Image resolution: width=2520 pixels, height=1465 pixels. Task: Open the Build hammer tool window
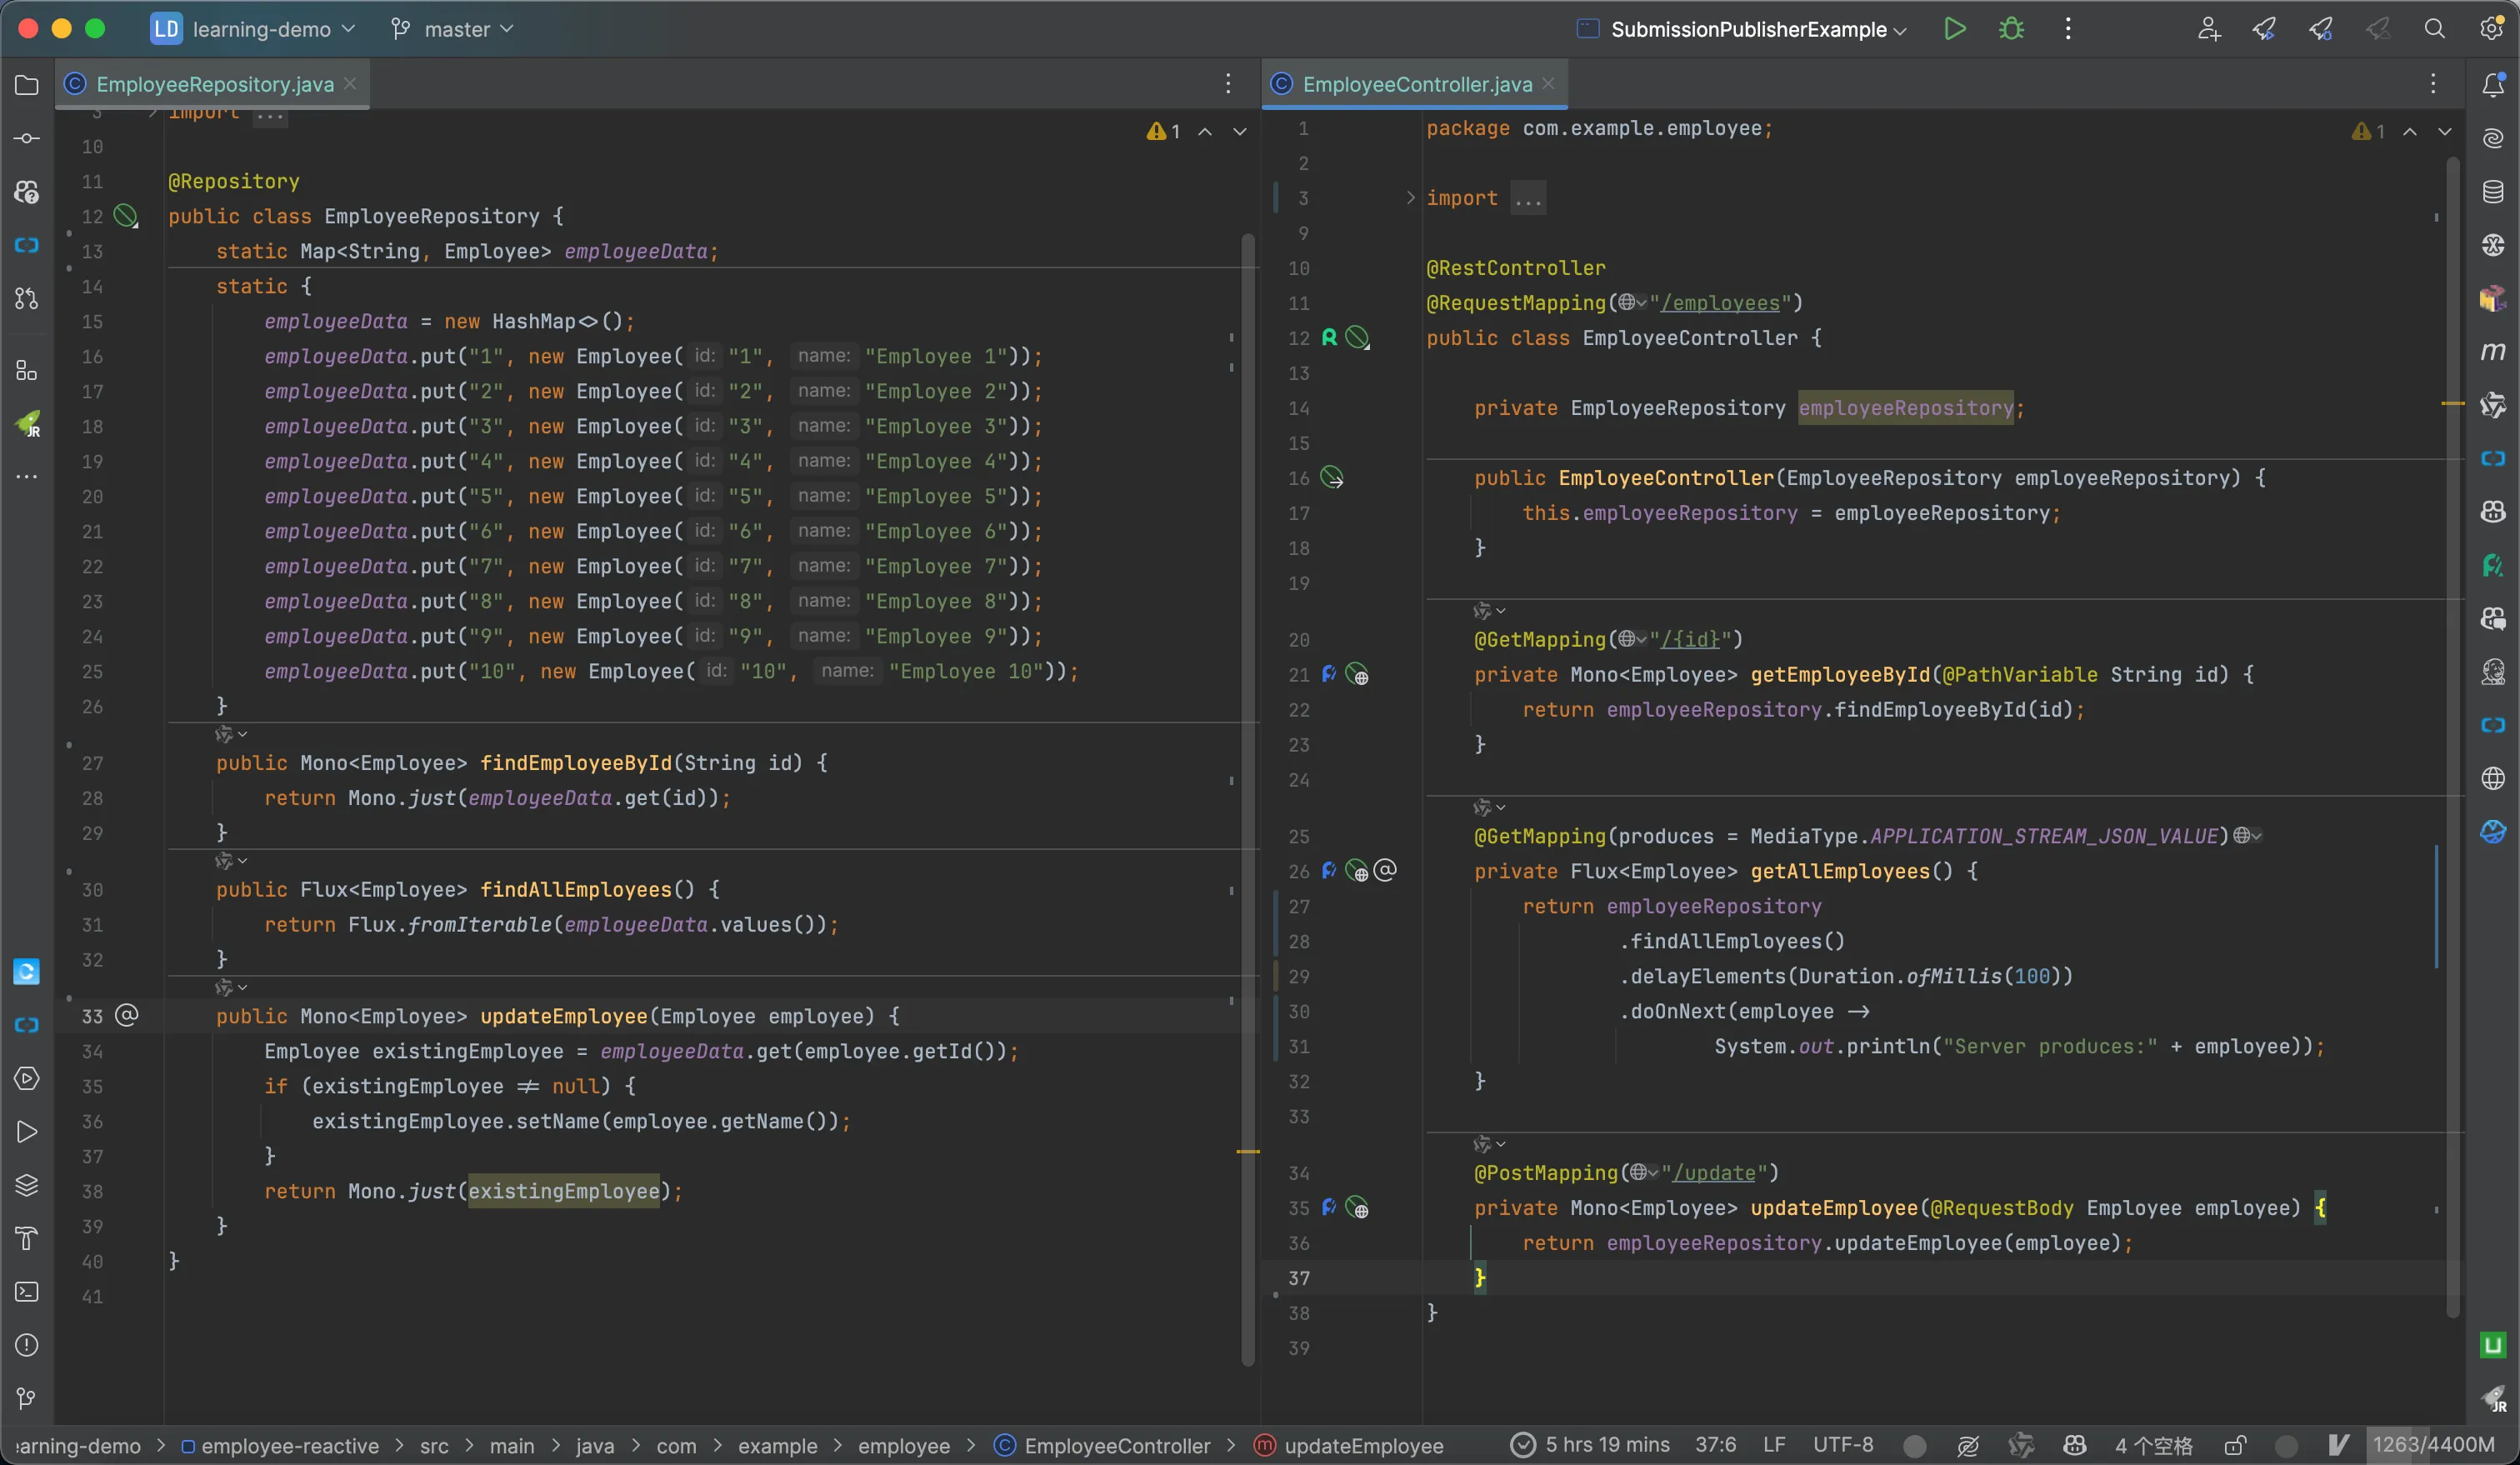pyautogui.click(x=27, y=1238)
